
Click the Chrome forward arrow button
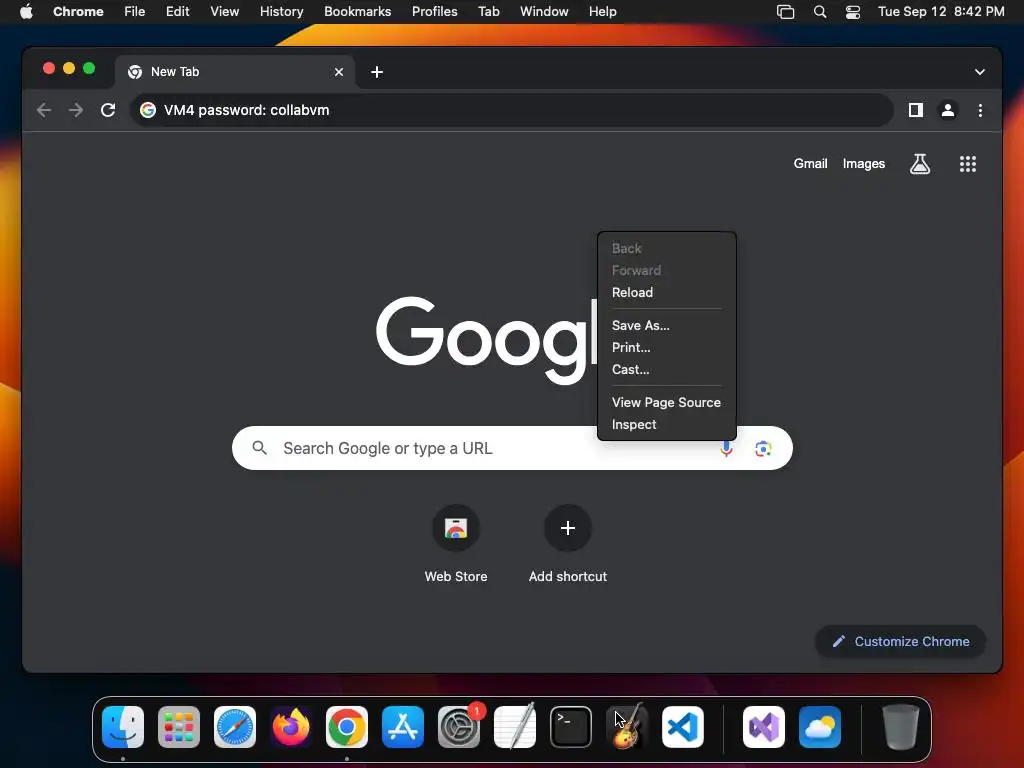point(76,110)
